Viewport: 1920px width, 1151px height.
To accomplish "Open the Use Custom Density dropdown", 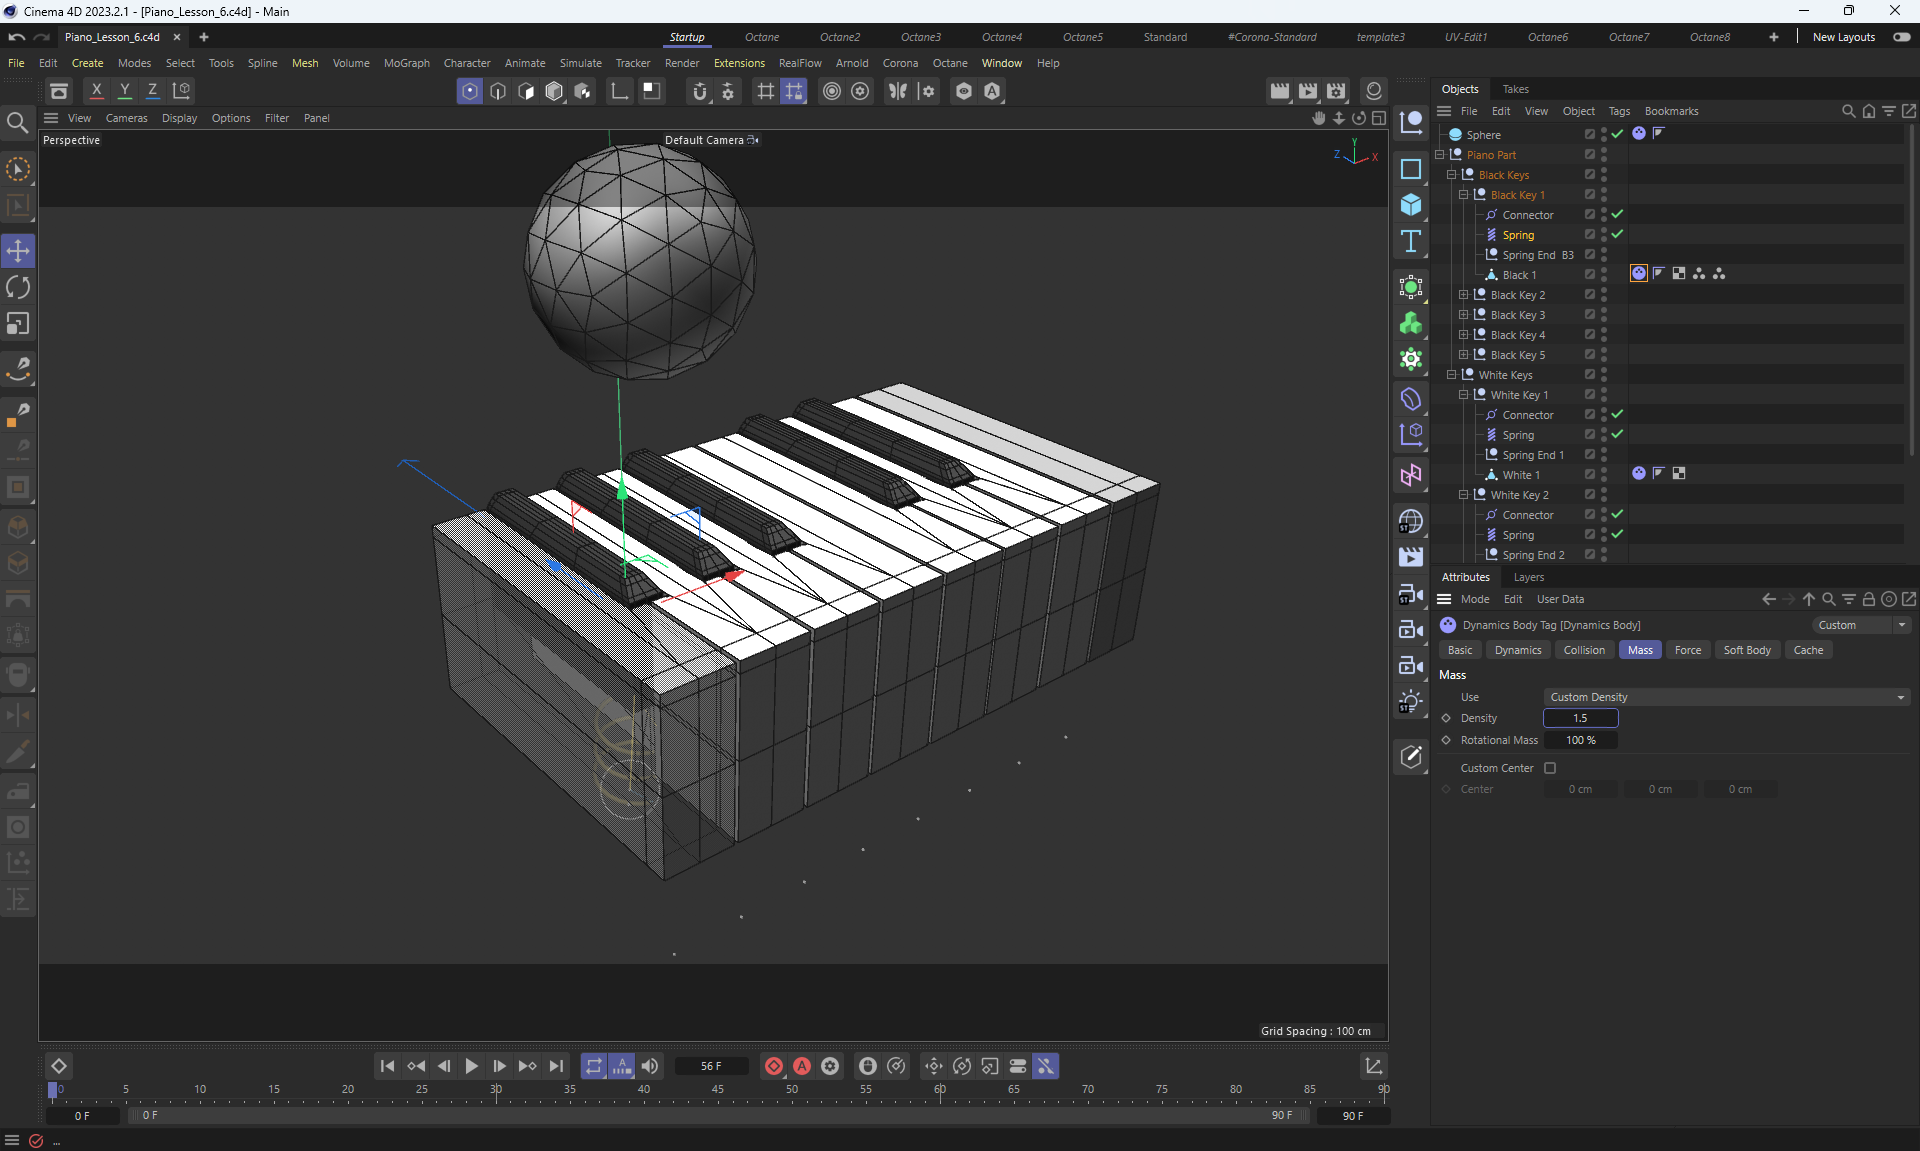I will (1726, 697).
